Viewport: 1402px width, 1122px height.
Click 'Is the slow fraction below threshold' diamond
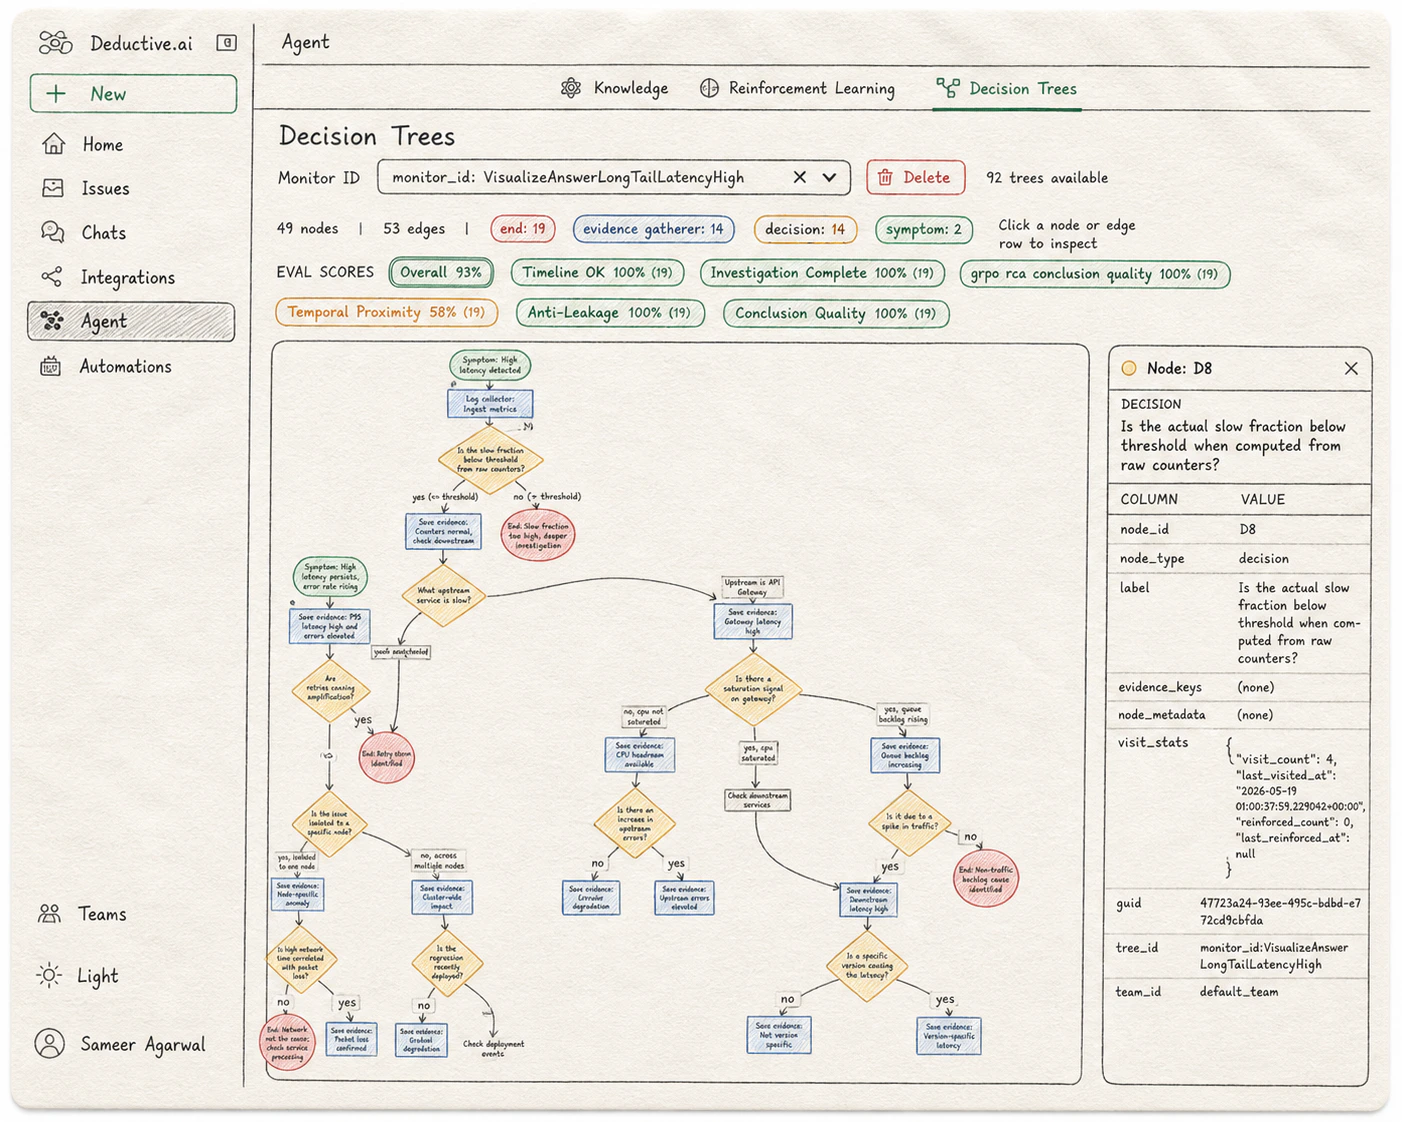click(x=490, y=460)
